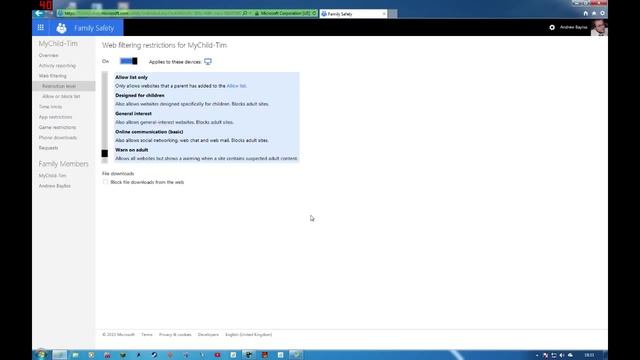Open the Allow list link
This screenshot has width=640, height=360.
[x=236, y=86]
